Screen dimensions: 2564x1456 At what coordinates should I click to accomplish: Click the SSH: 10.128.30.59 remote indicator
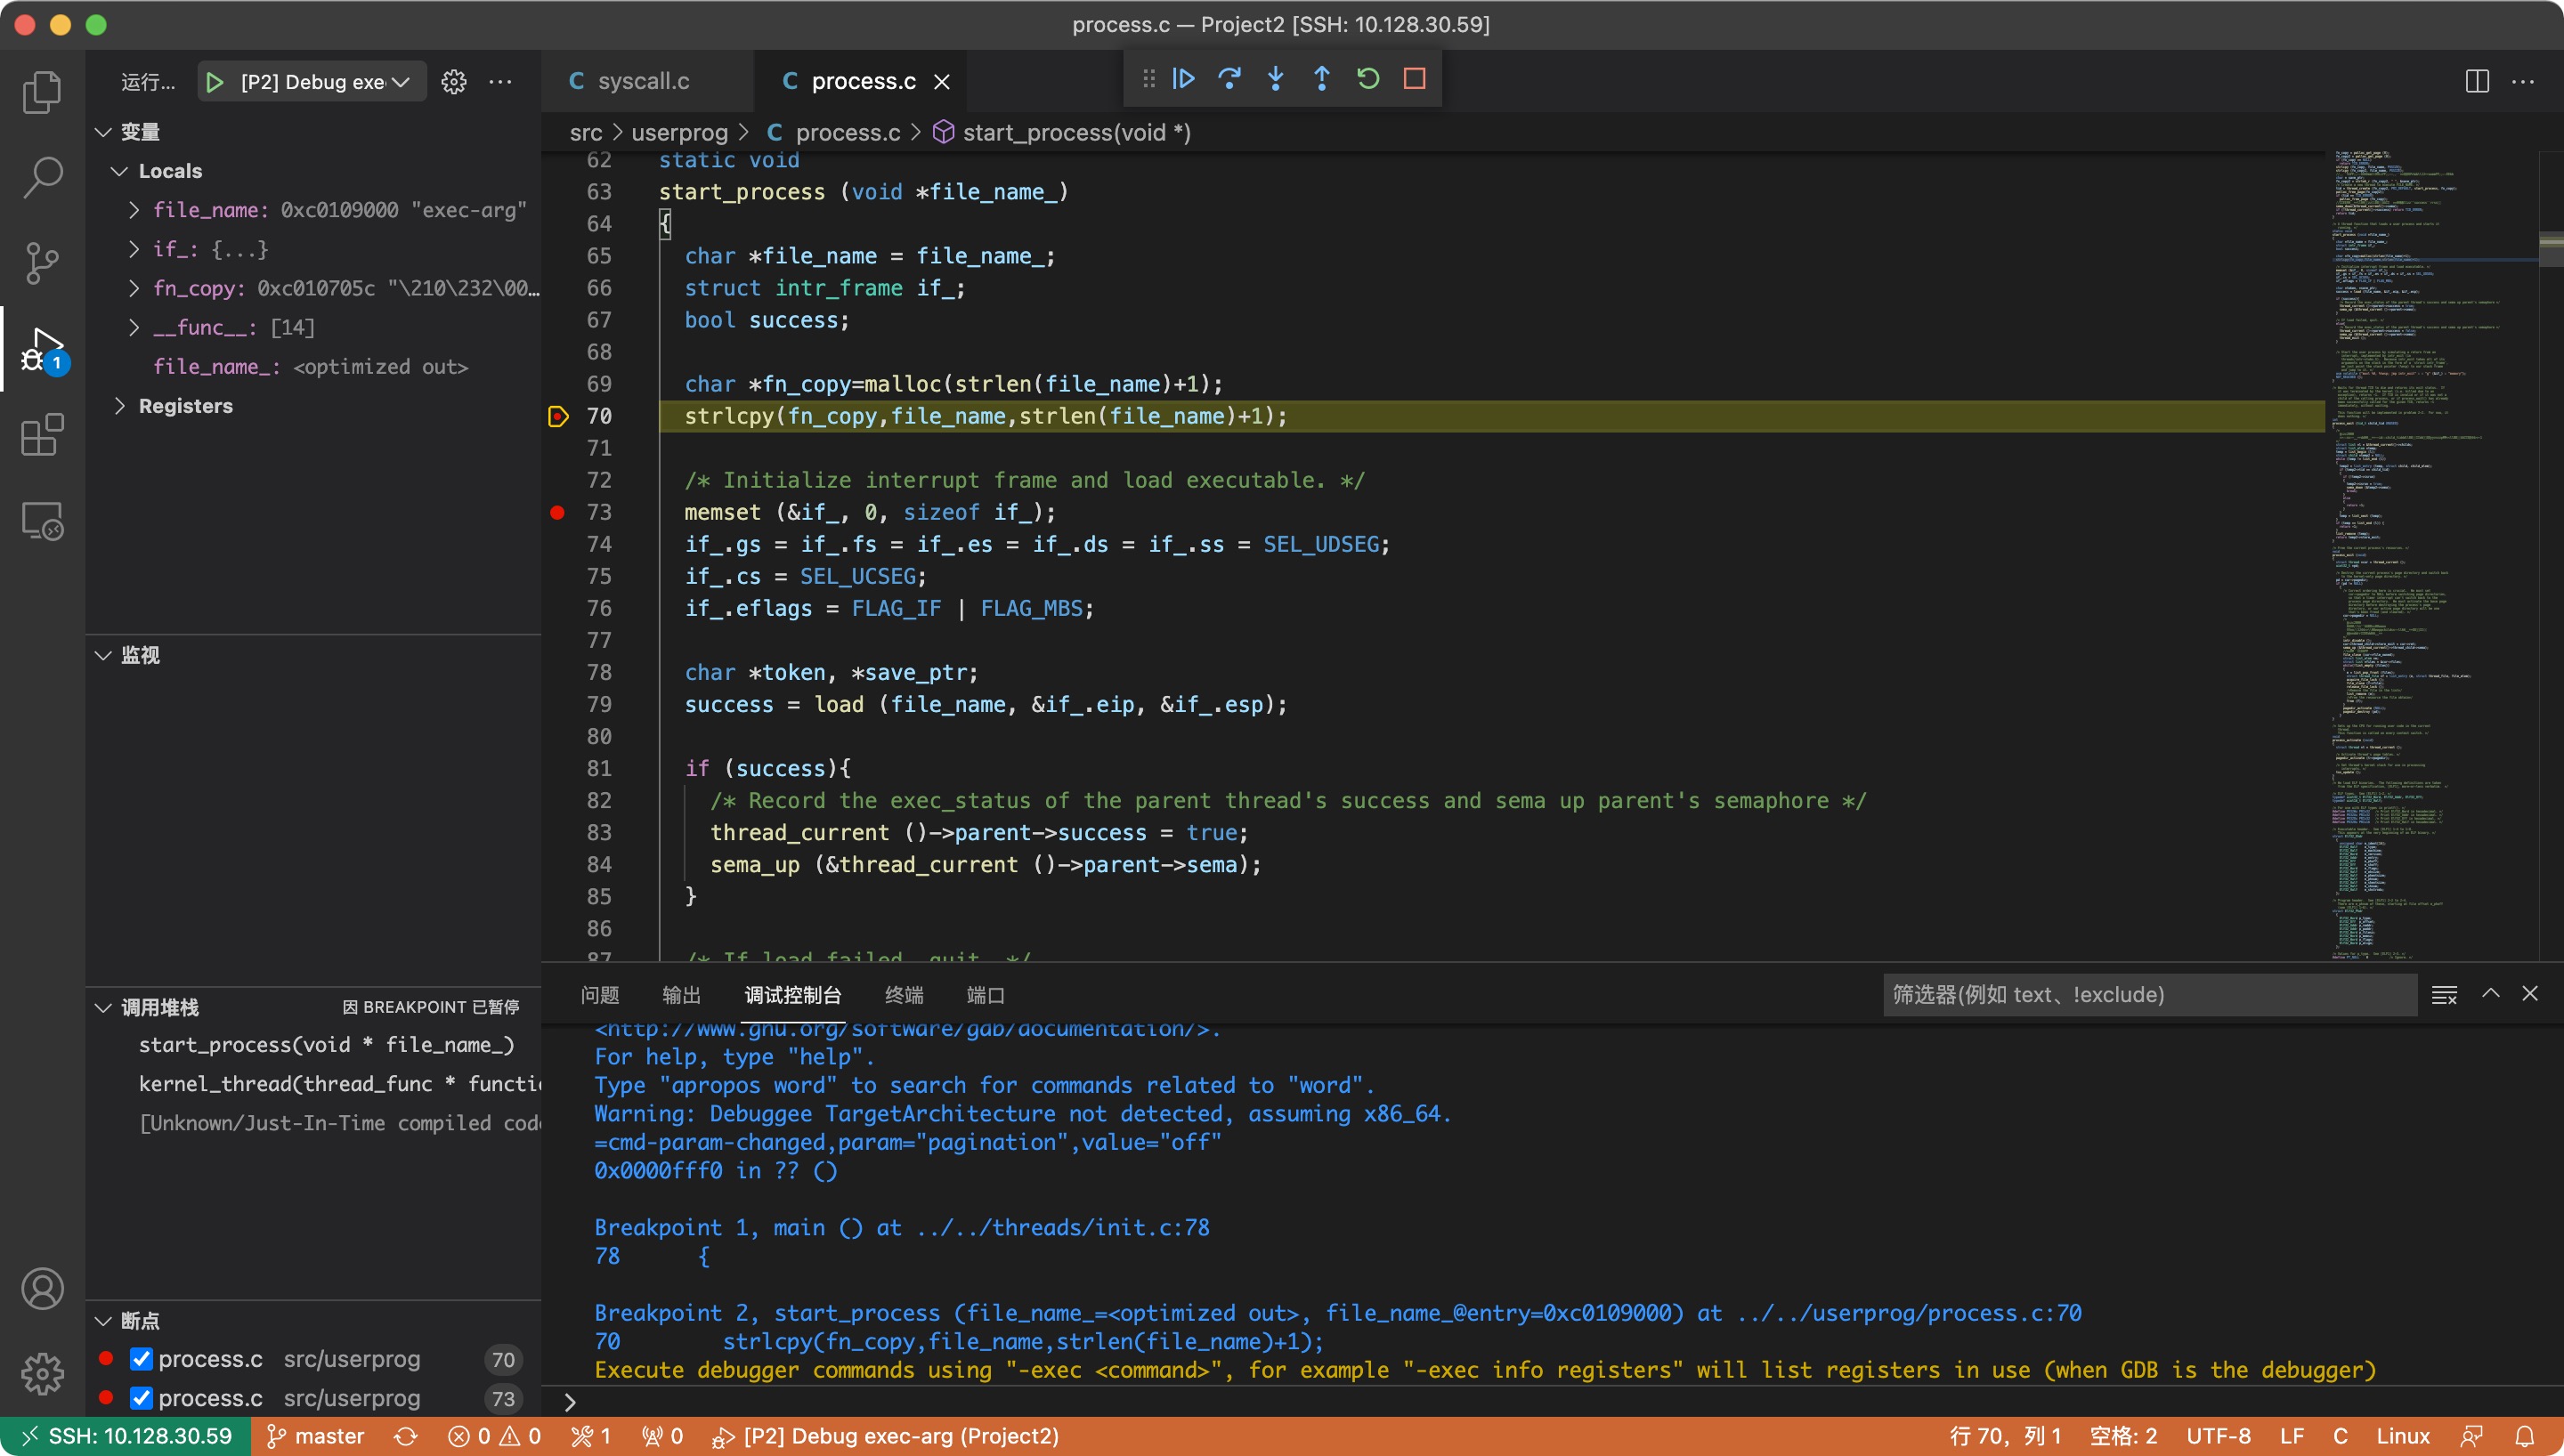pos(126,1436)
